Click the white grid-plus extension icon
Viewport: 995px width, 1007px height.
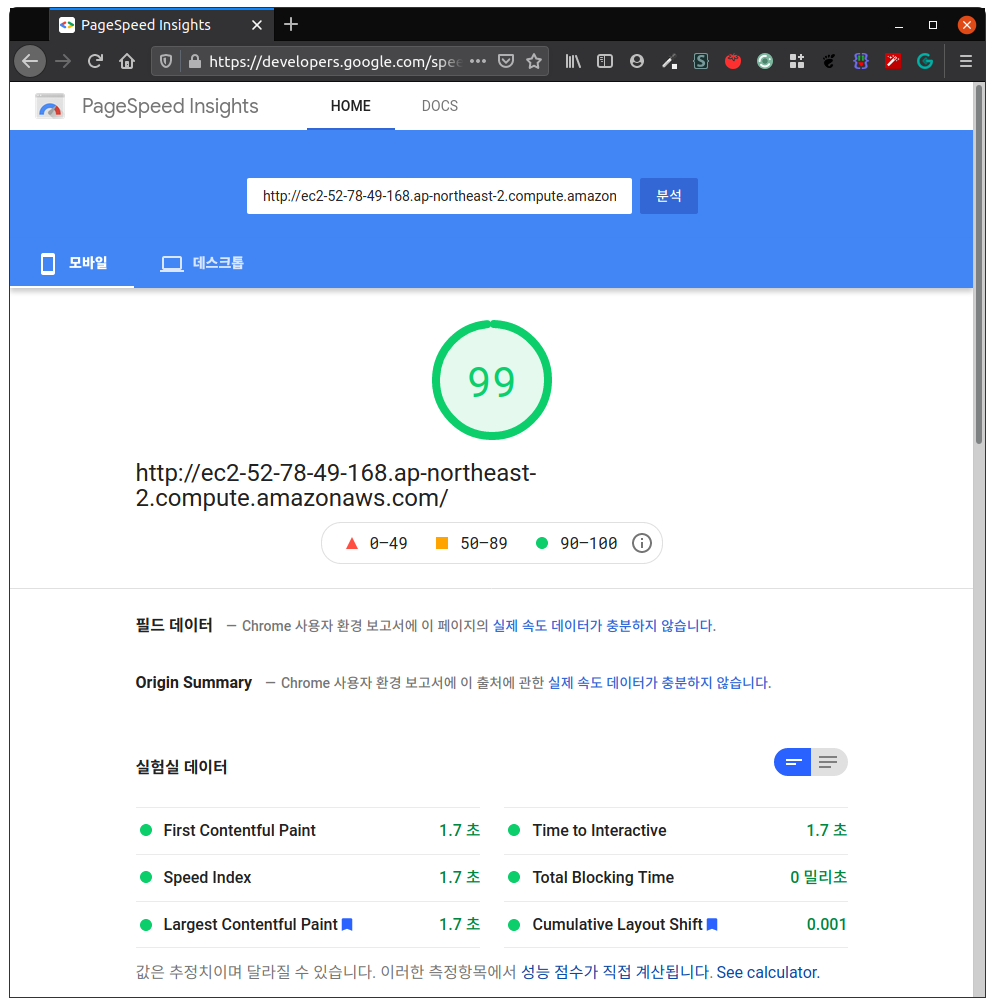[797, 62]
